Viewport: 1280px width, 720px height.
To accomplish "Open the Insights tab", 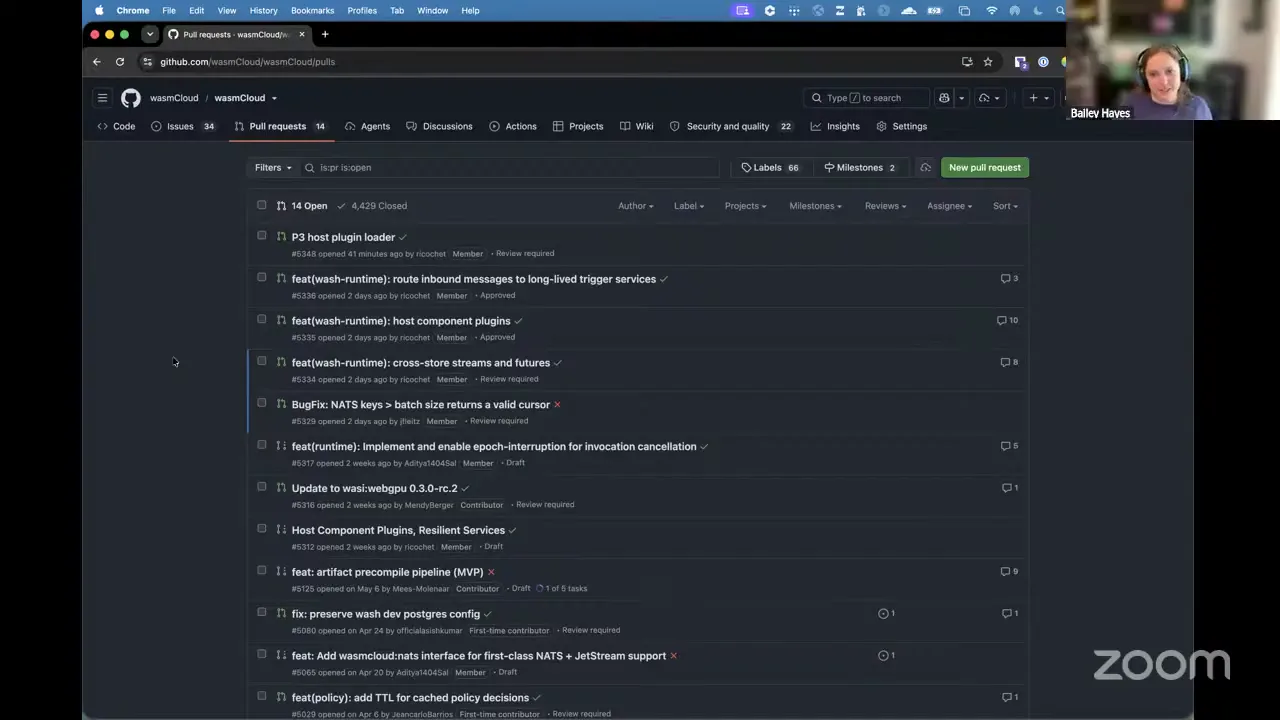I will pyautogui.click(x=835, y=127).
